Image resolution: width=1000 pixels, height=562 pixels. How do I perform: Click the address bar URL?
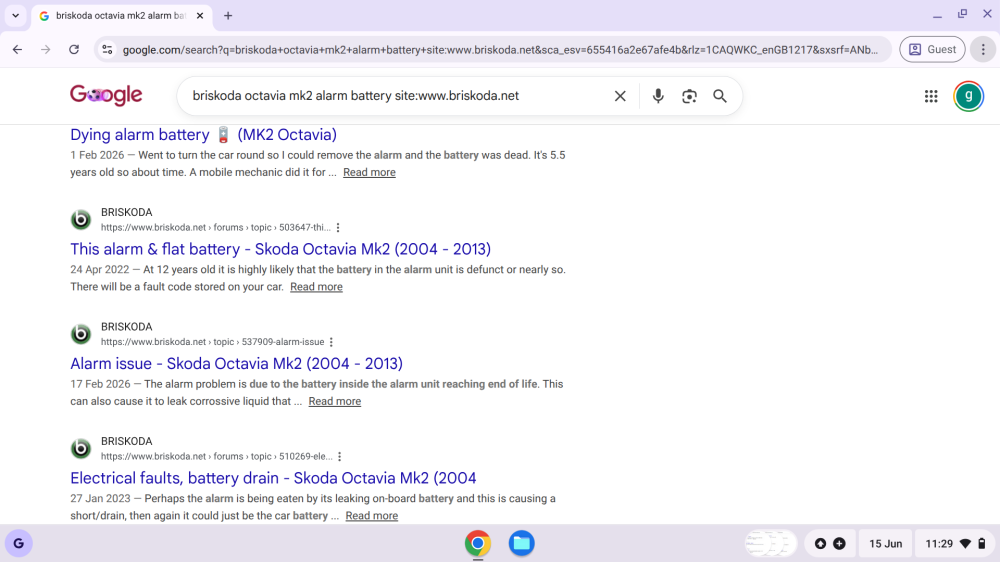point(501,50)
